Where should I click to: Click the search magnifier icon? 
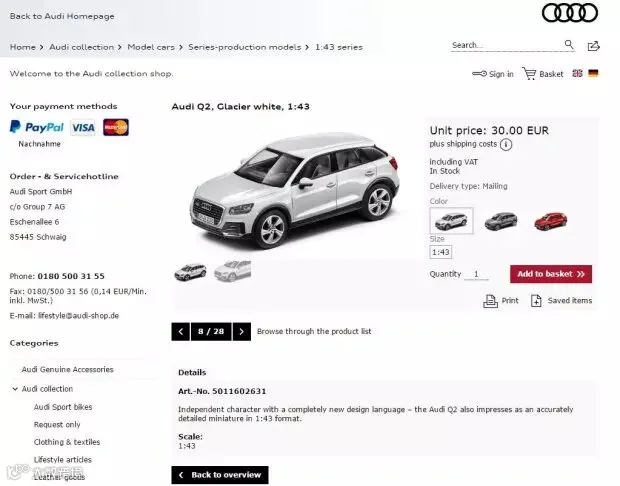569,44
